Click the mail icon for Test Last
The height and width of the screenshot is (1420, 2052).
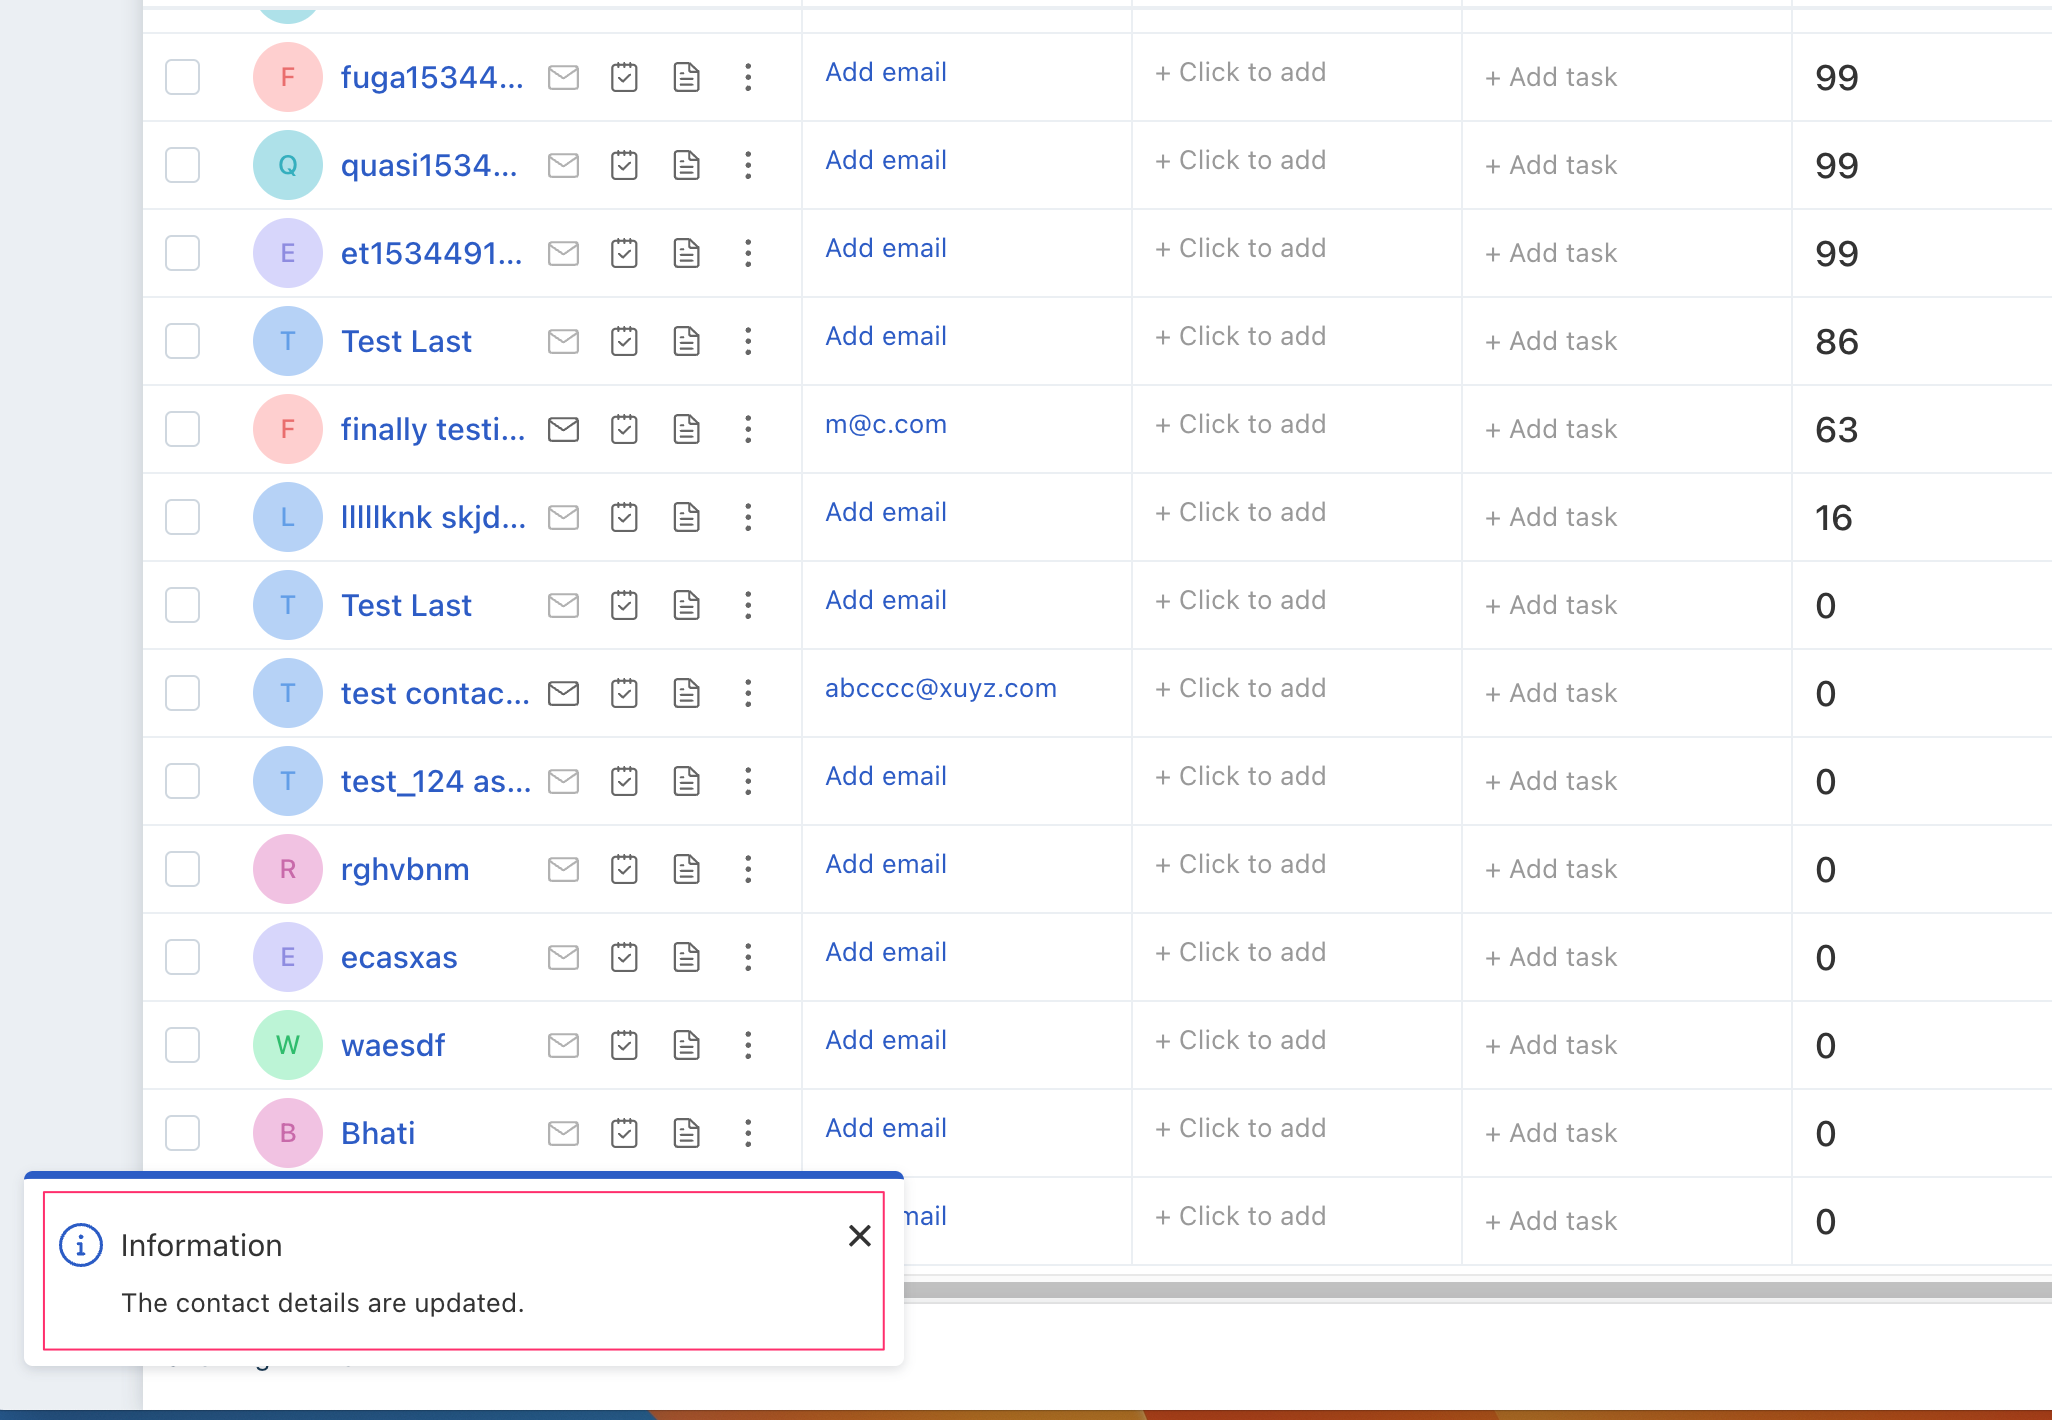(563, 340)
